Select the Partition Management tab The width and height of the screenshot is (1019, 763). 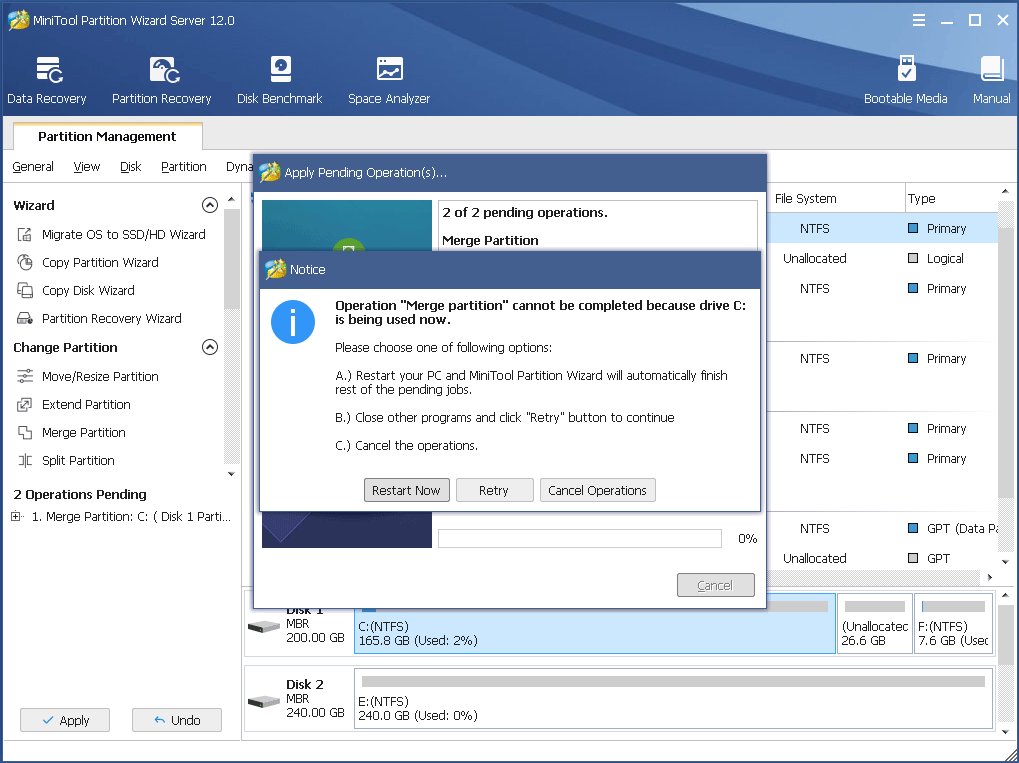click(107, 136)
